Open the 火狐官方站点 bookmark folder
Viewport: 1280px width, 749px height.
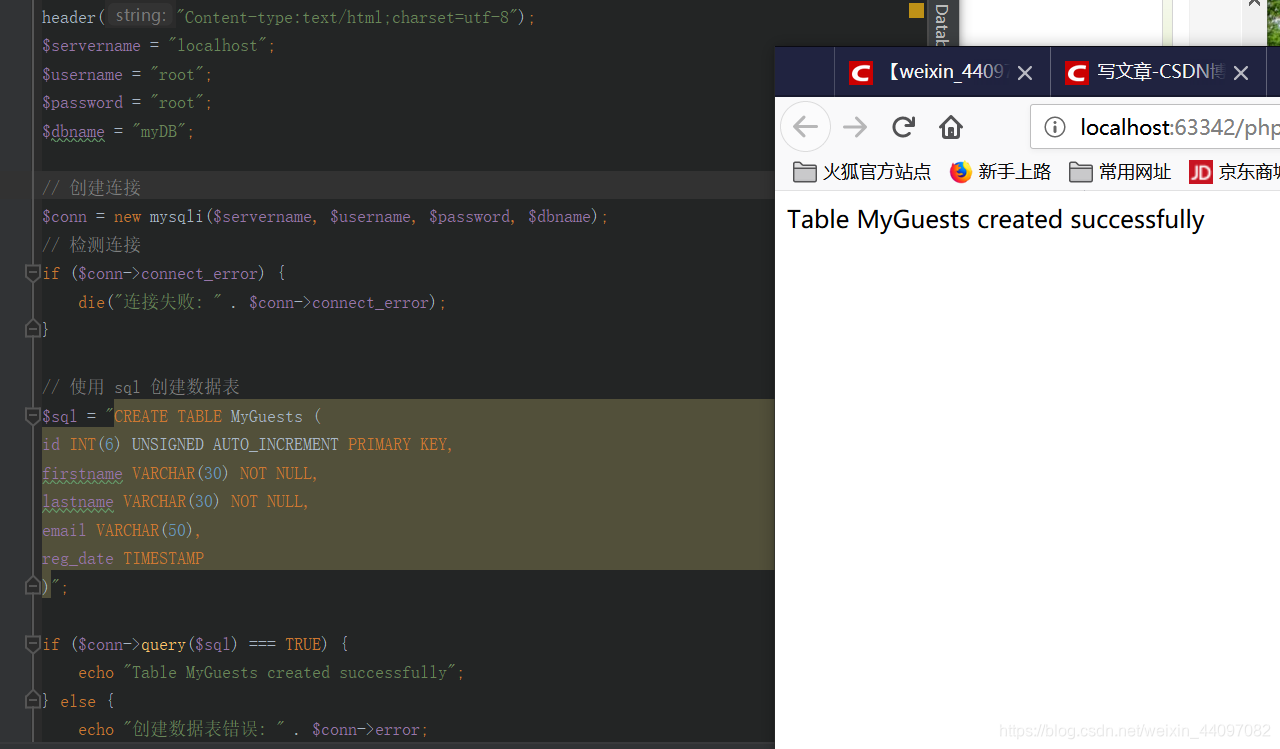point(862,172)
